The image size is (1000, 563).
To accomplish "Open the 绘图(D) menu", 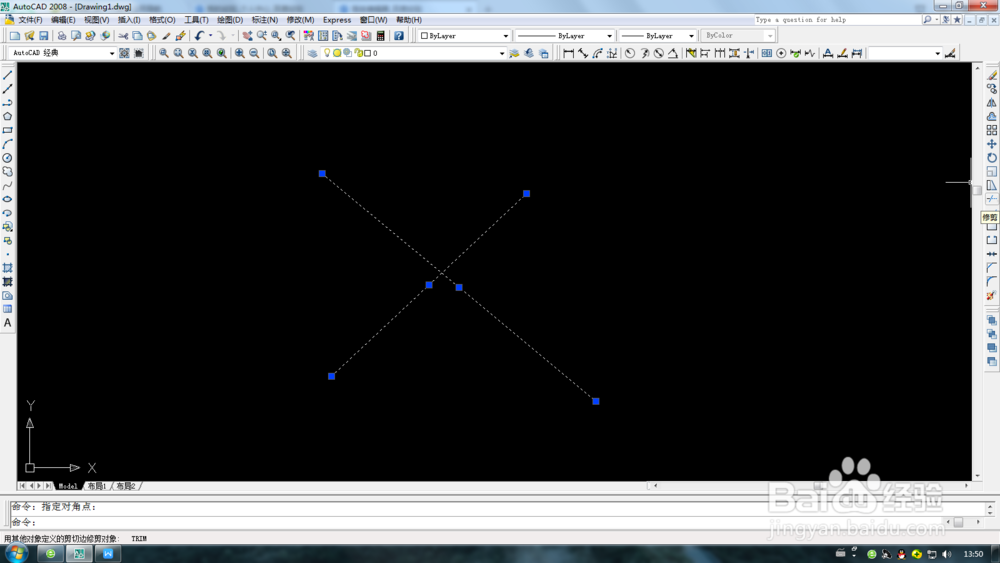I will (230, 20).
